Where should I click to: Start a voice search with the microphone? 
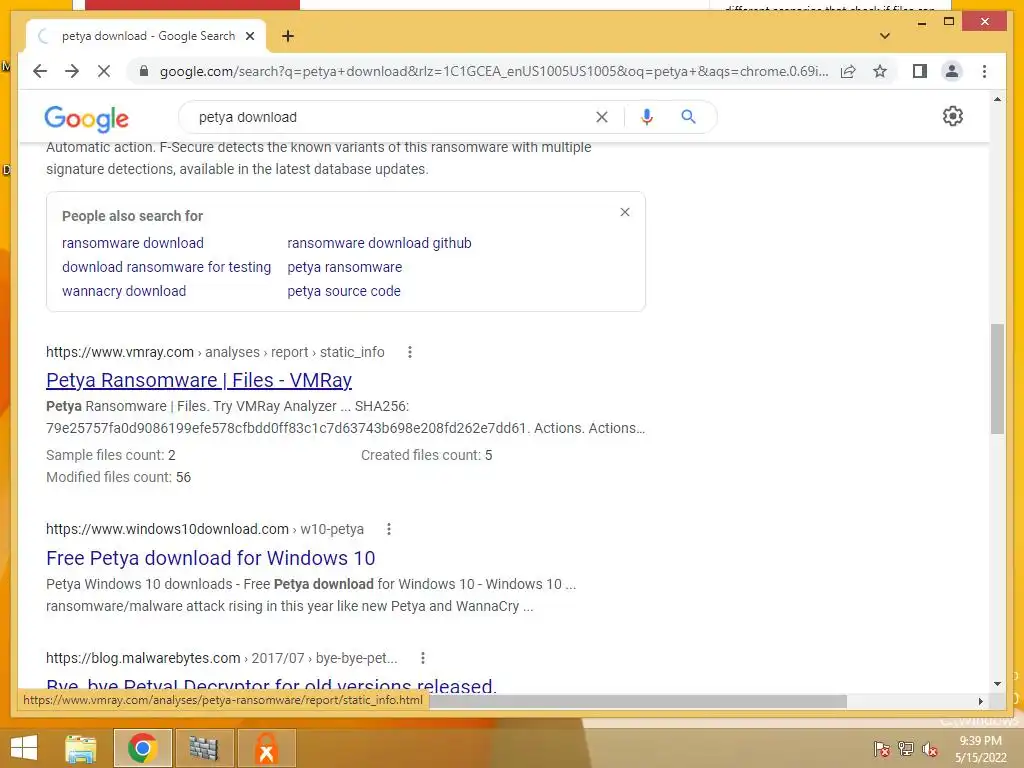[647, 117]
